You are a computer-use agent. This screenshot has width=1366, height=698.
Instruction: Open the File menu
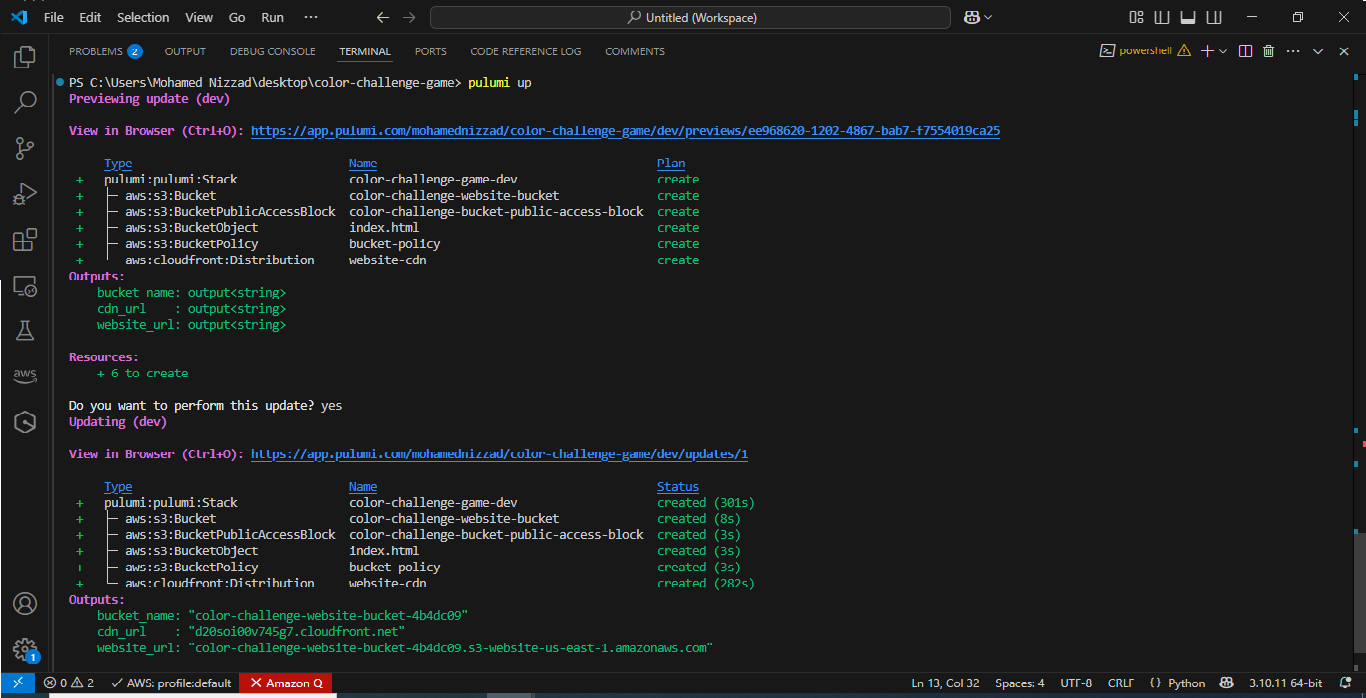click(54, 17)
